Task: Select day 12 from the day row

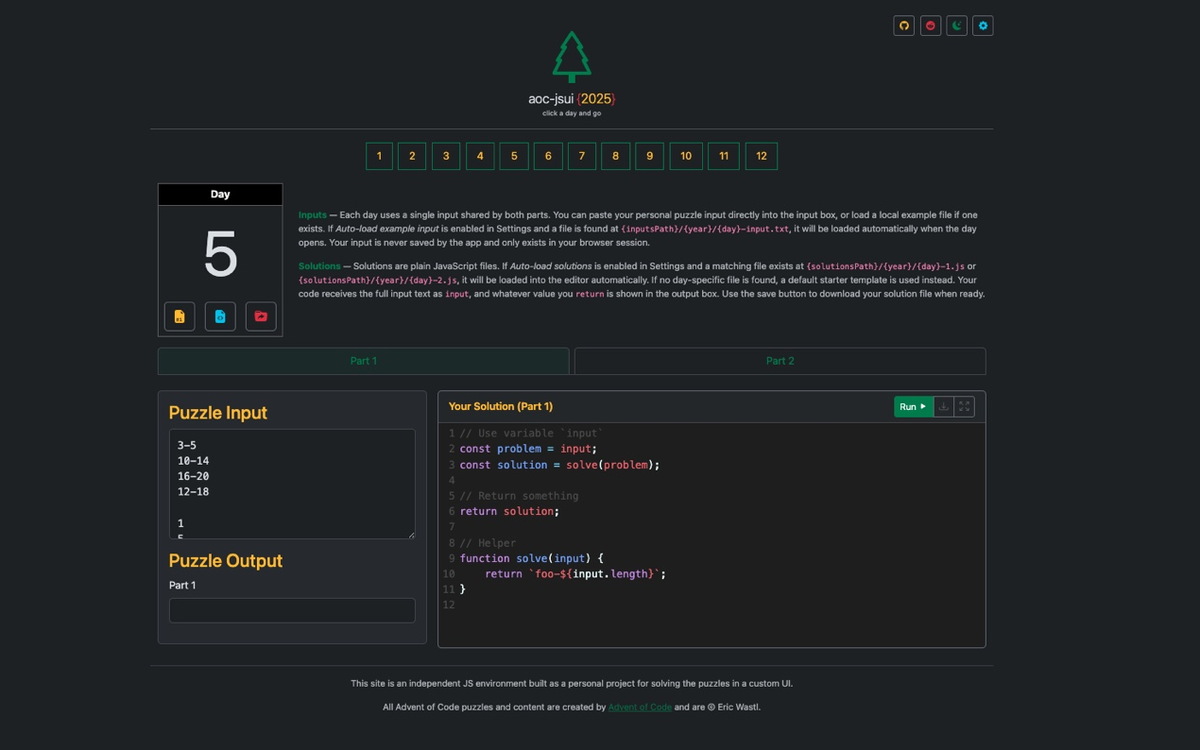Action: point(761,156)
